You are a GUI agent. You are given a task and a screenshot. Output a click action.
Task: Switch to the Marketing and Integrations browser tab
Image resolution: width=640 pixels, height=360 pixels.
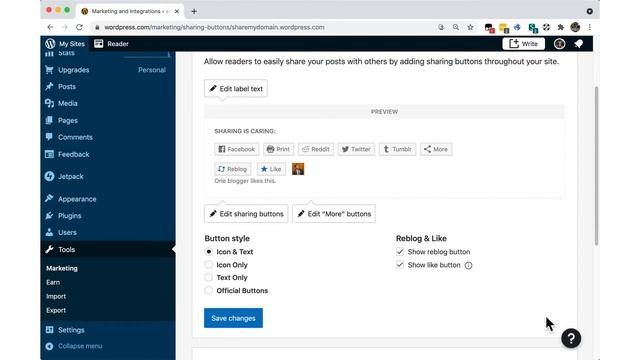tap(130, 11)
